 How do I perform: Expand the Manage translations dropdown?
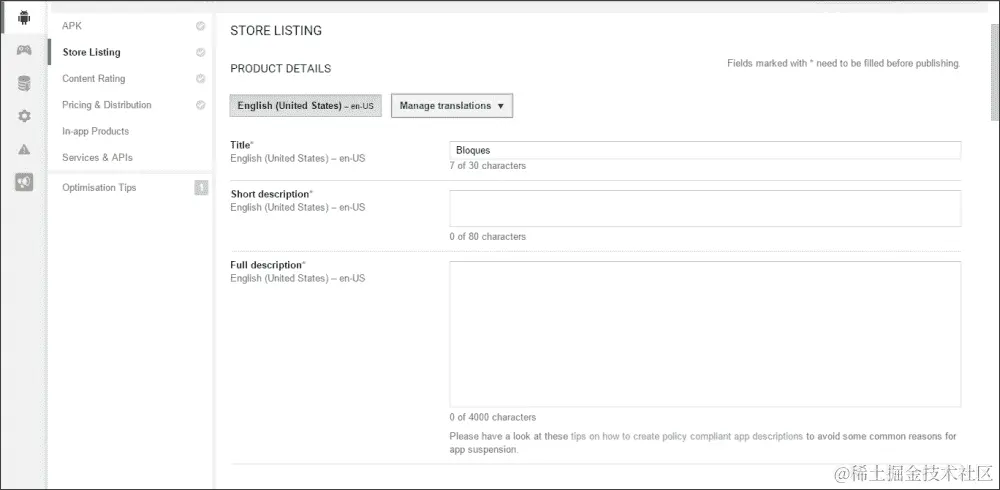tap(452, 106)
